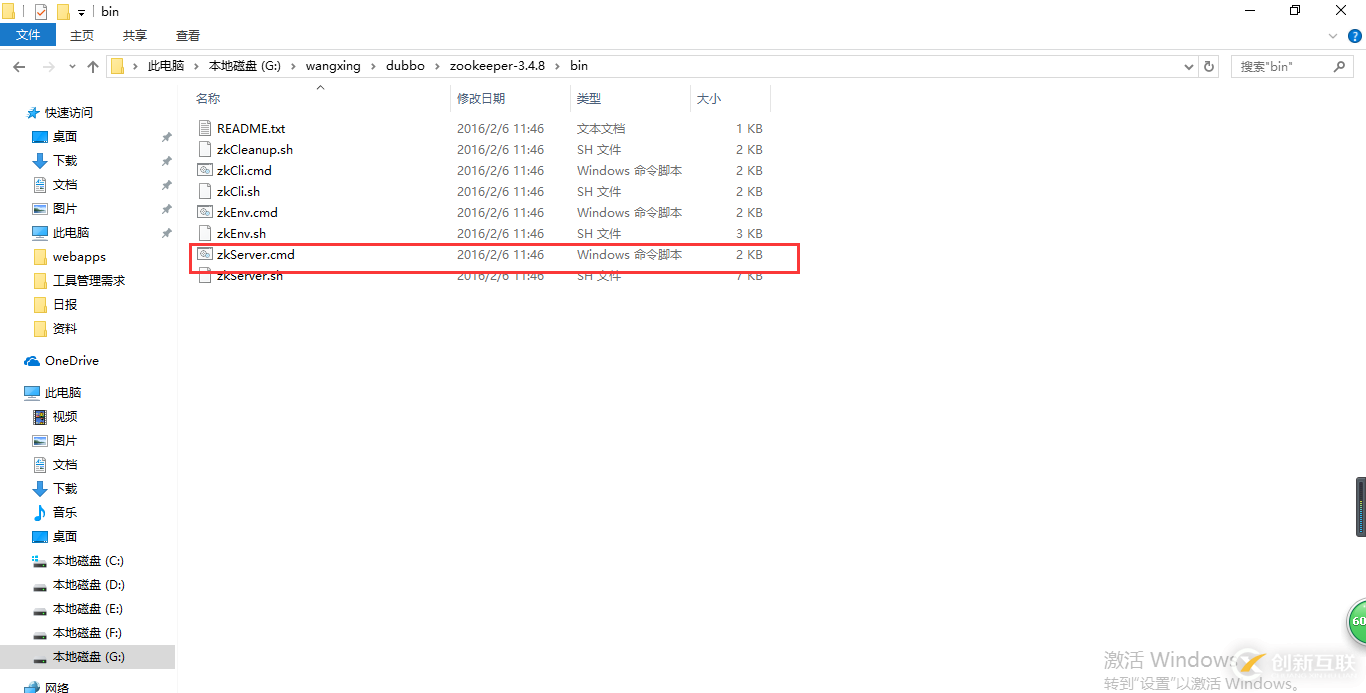This screenshot has width=1366, height=693.
Task: Open 快速访问 in navigation pane
Action: pos(68,113)
